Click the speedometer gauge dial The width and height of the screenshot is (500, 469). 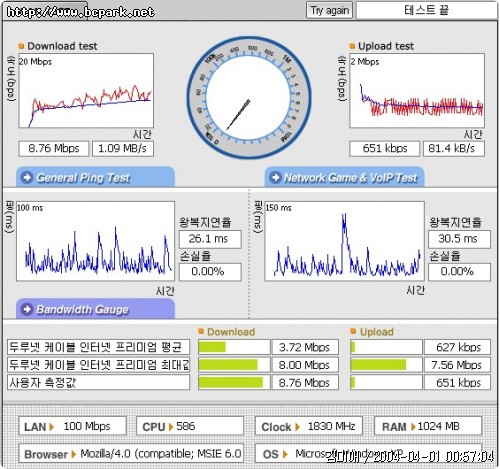tap(249, 98)
